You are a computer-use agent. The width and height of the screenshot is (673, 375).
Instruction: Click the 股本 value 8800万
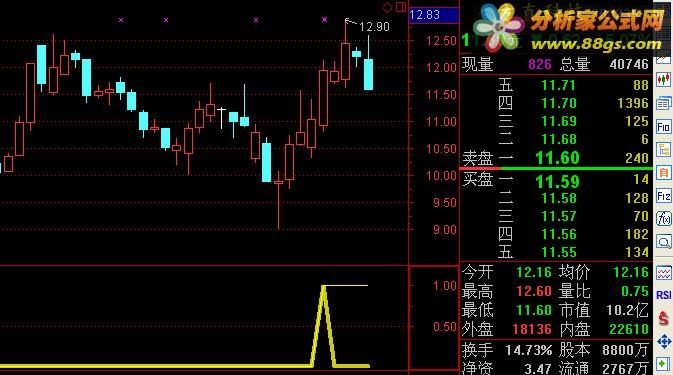(x=625, y=351)
